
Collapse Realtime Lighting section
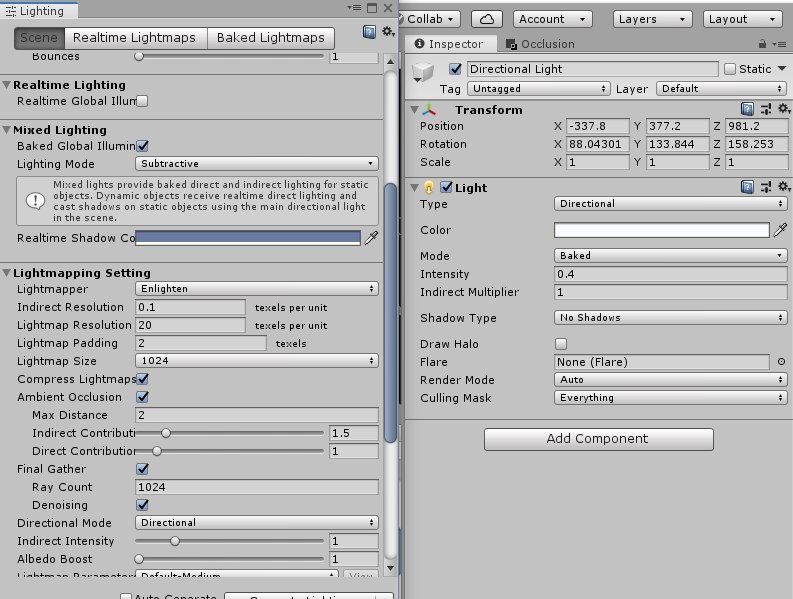[7, 85]
